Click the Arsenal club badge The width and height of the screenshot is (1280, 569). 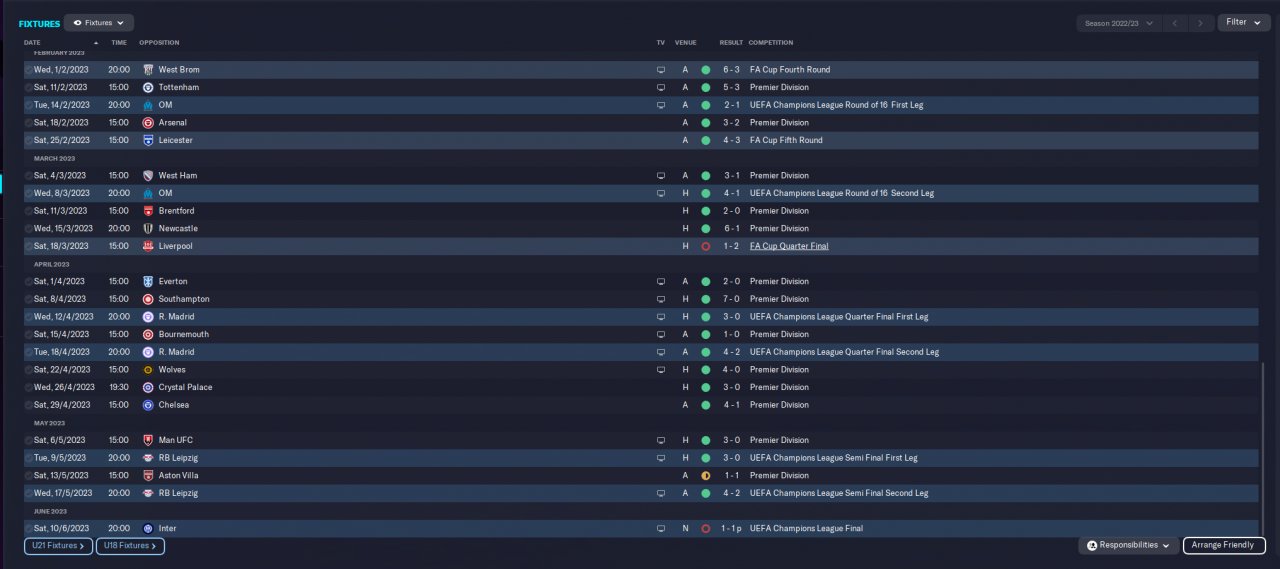[148, 123]
